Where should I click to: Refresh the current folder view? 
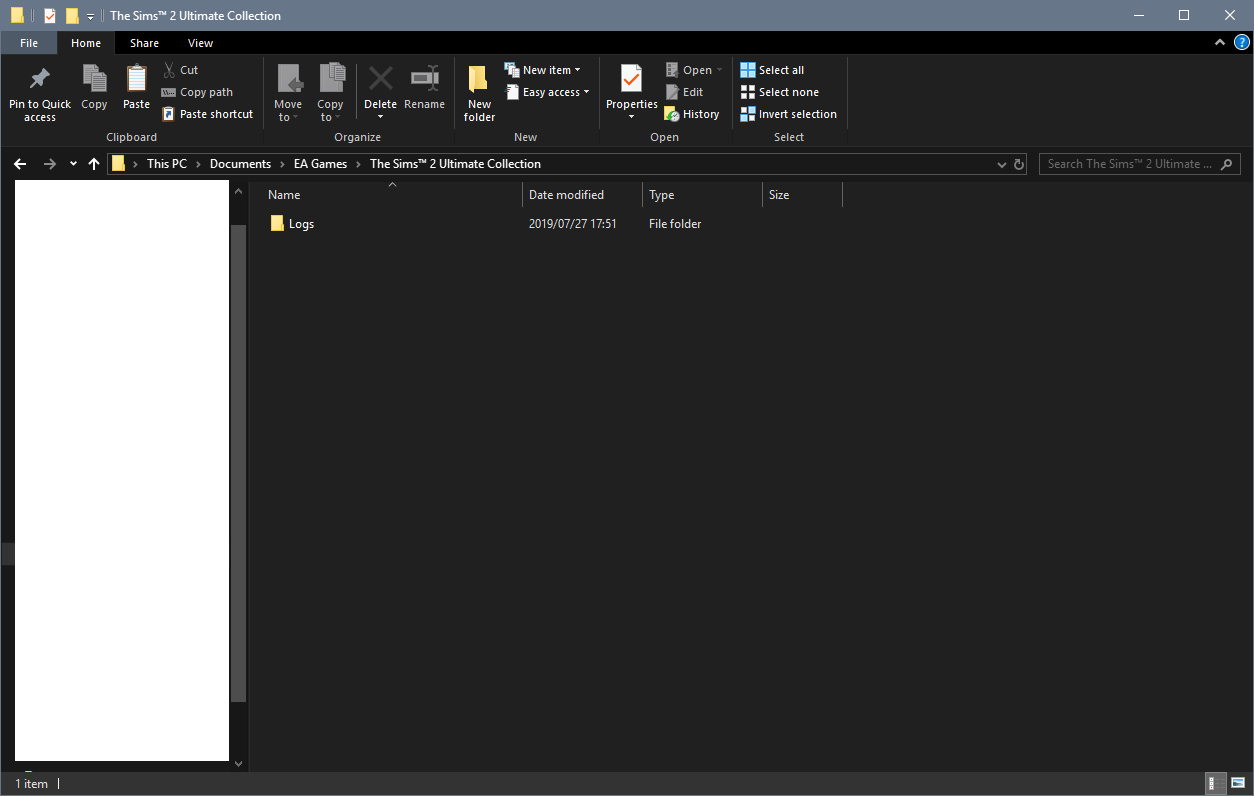coord(1019,164)
